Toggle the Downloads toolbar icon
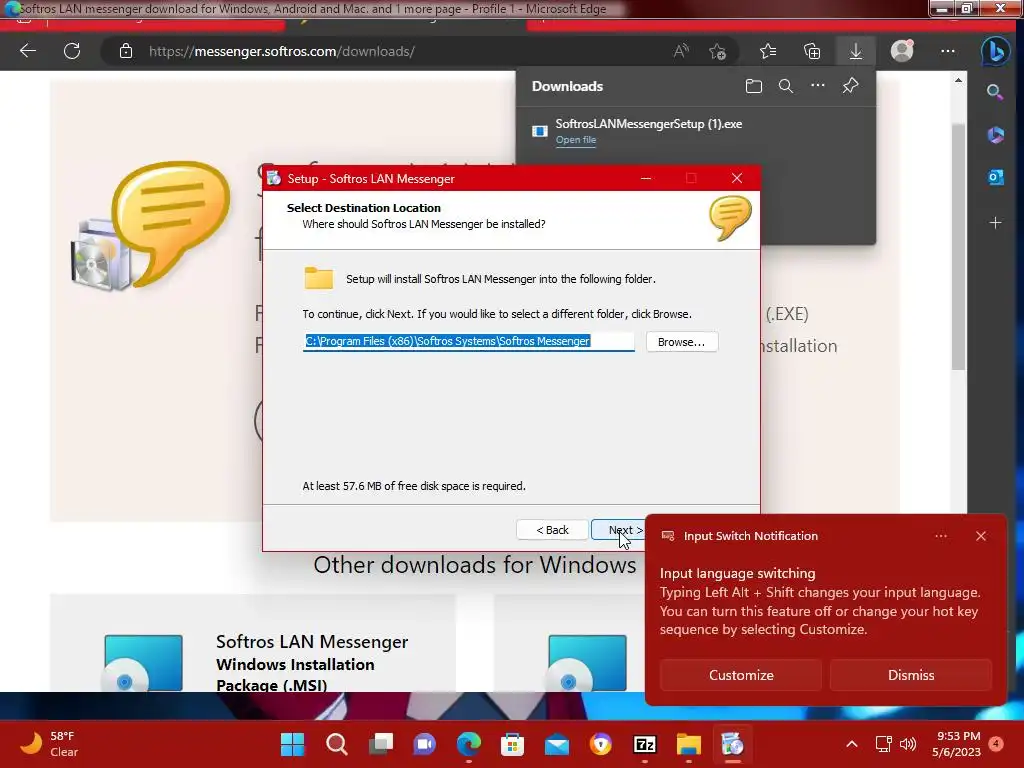1024x768 pixels. coord(856,51)
